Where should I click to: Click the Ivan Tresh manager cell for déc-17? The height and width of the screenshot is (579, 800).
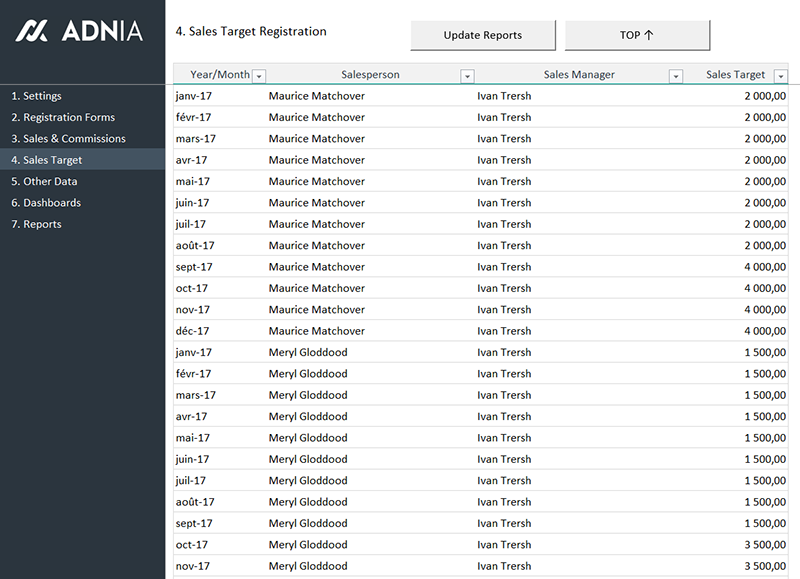tap(504, 331)
